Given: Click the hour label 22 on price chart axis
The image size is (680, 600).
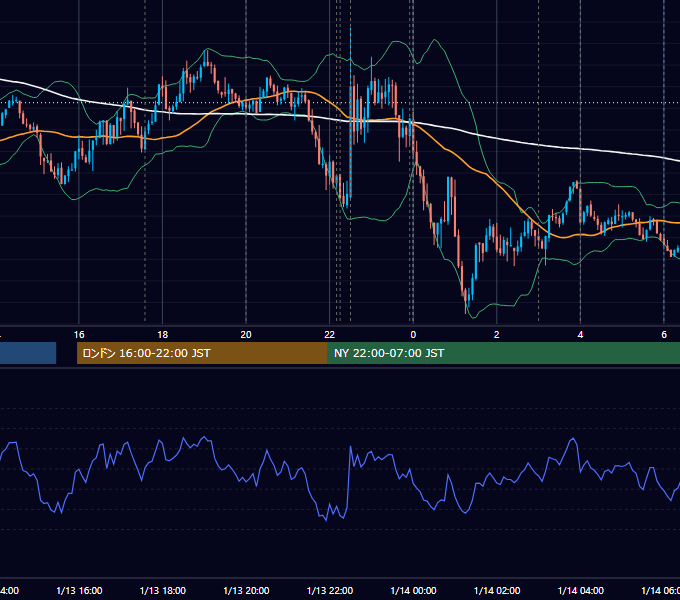Looking at the screenshot, I should click(330, 335).
